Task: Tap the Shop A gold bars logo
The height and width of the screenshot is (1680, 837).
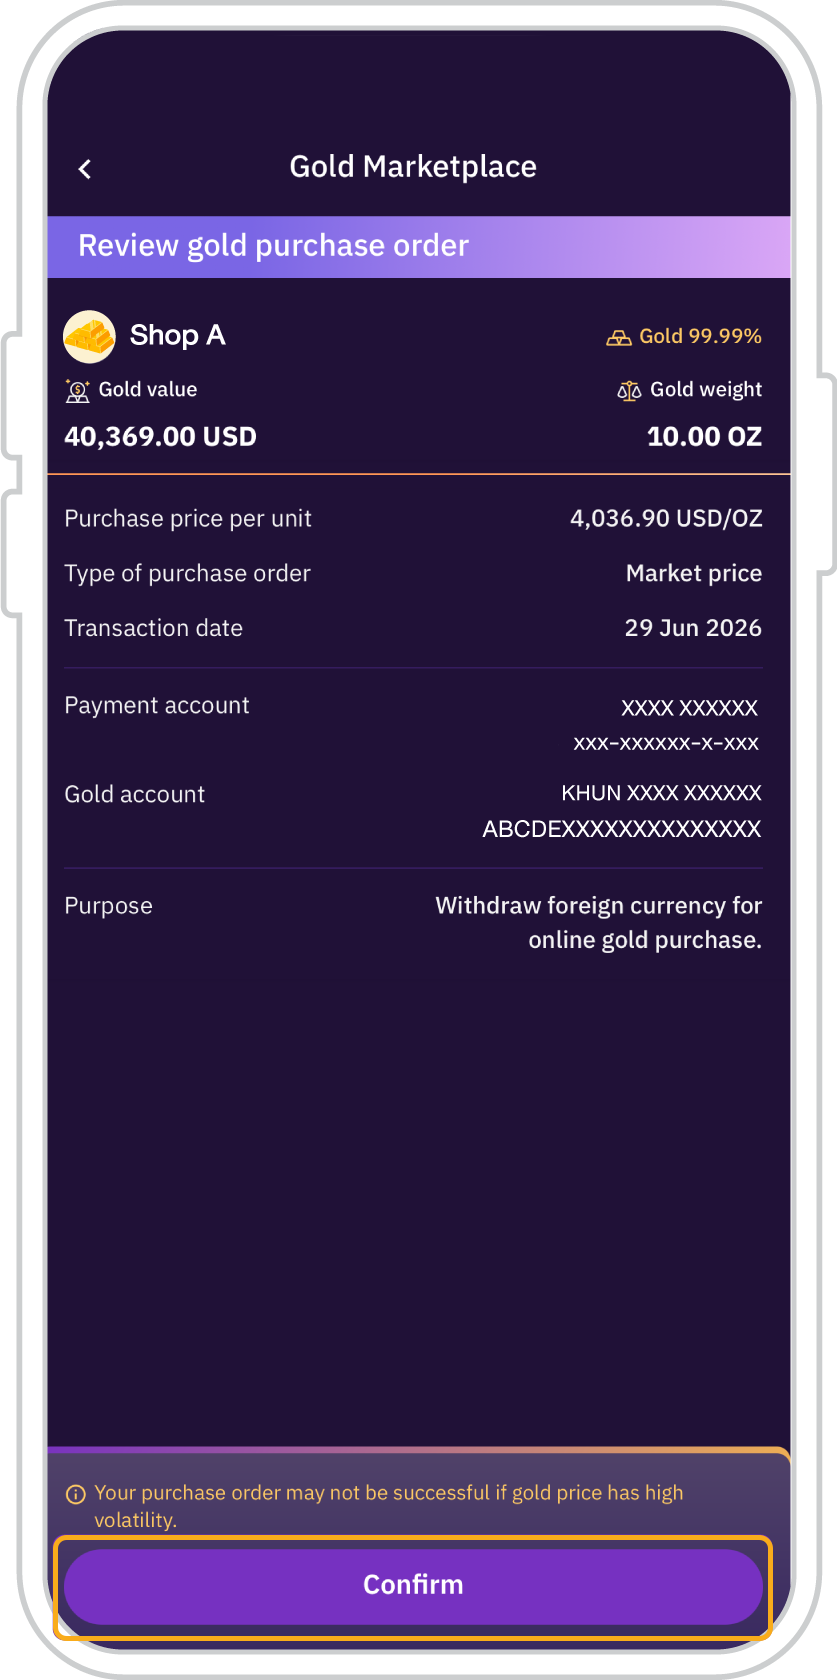Action: point(89,336)
